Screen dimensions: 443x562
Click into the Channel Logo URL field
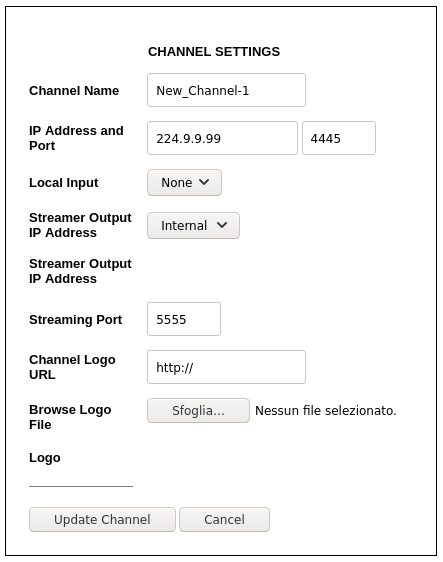[x=226, y=367]
